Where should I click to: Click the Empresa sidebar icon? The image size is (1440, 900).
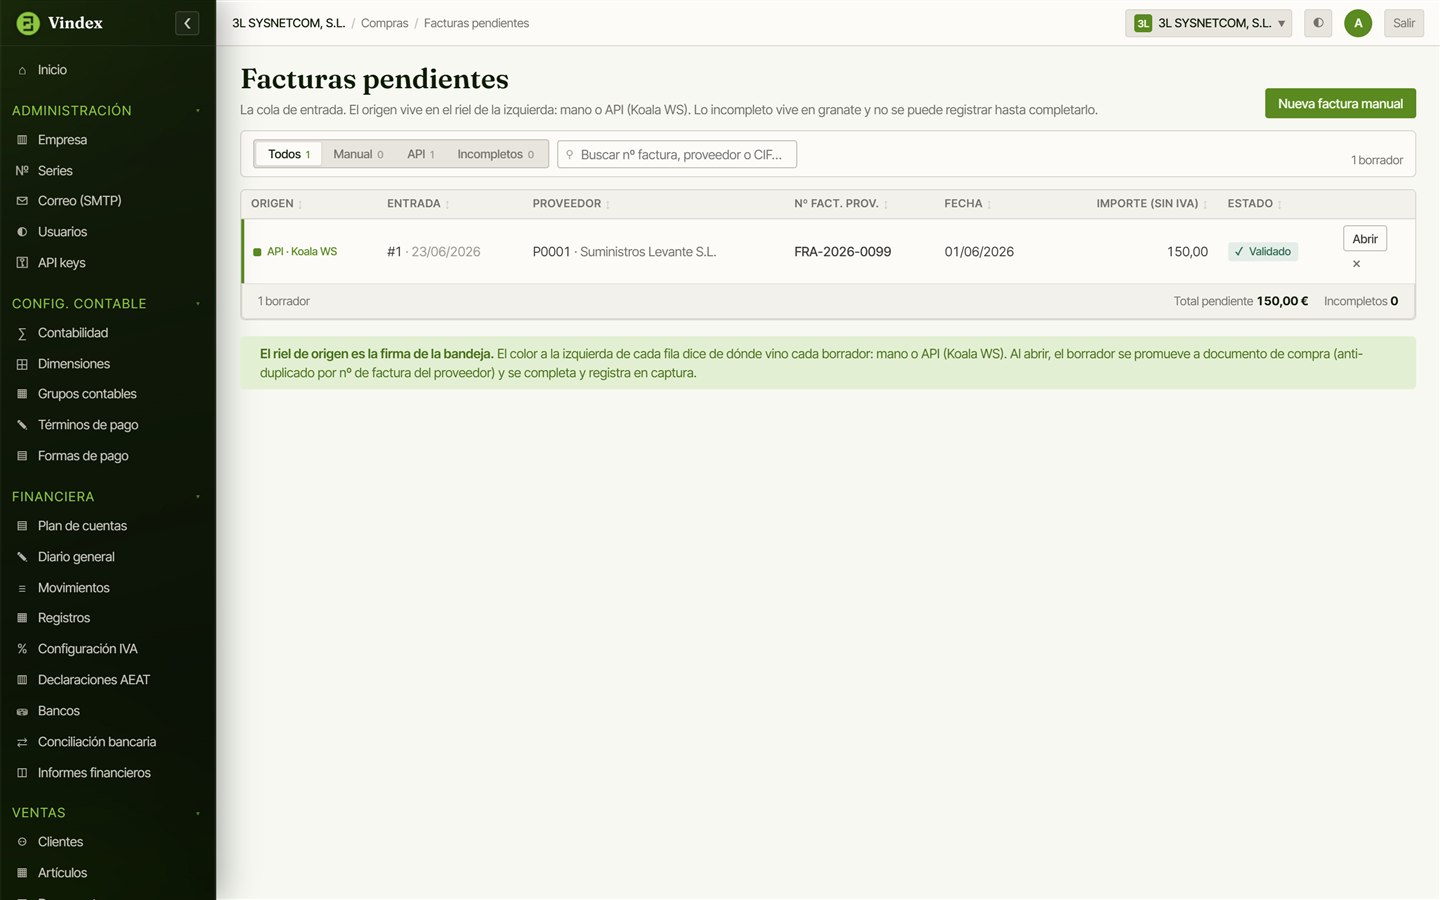pyautogui.click(x=22, y=140)
